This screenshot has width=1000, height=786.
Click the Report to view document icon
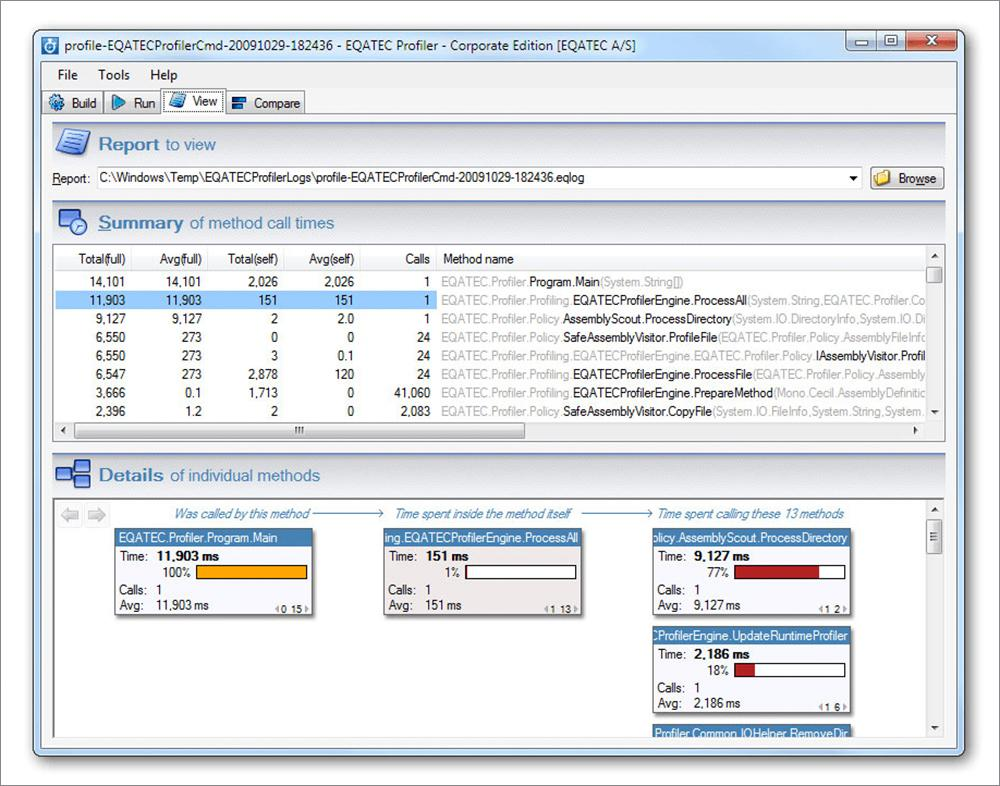pyautogui.click(x=72, y=142)
